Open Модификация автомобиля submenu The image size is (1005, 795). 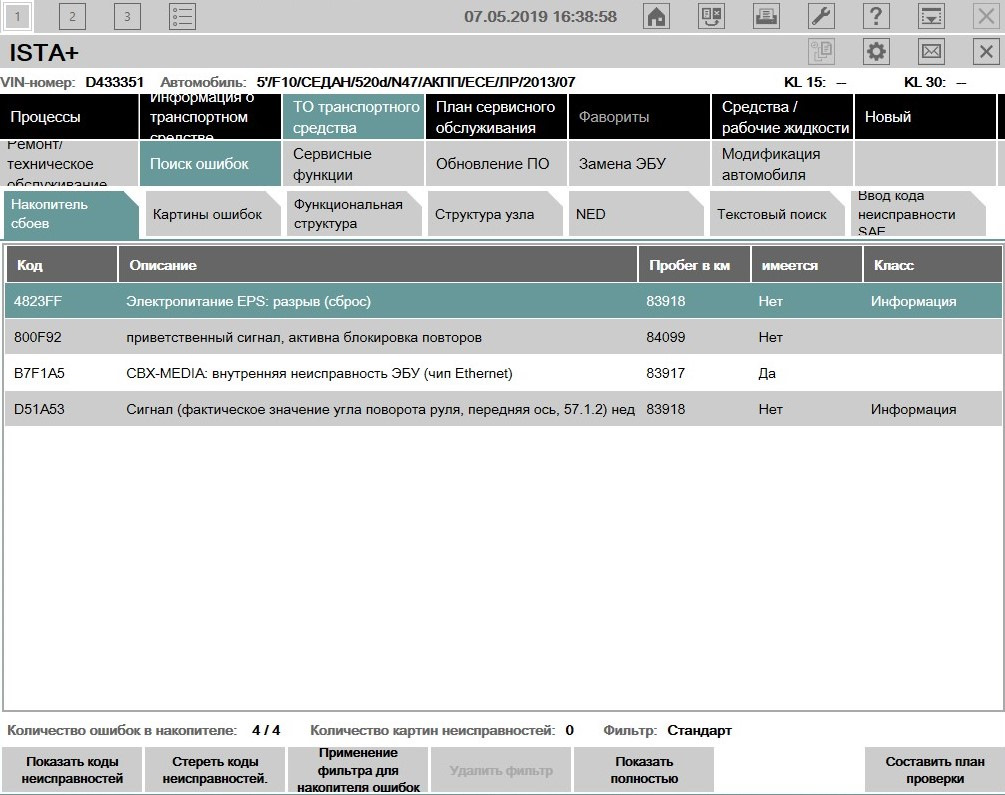pyautogui.click(x=782, y=163)
